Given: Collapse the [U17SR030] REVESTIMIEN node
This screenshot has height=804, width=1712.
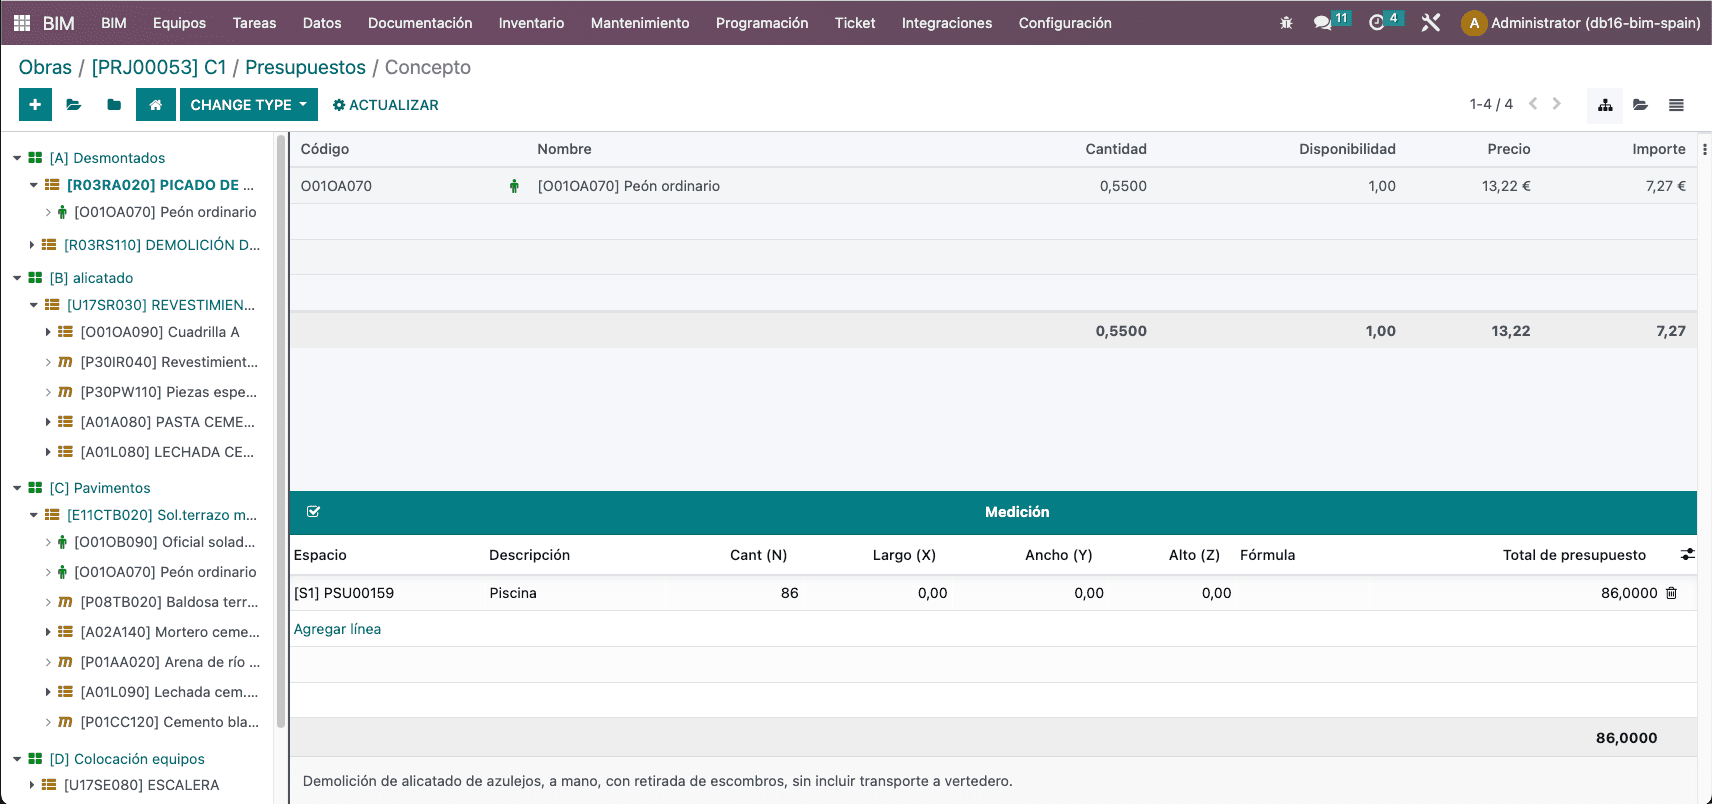Looking at the screenshot, I should click(x=33, y=305).
